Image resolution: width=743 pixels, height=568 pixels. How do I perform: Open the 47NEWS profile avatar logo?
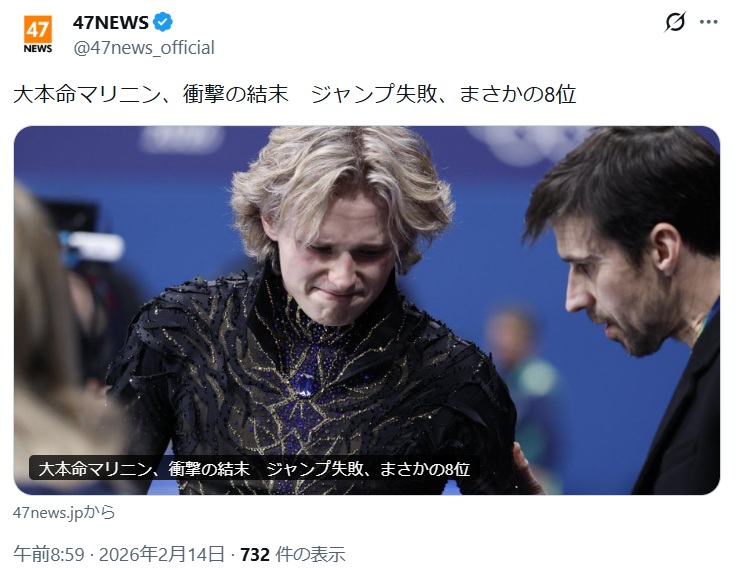click(x=37, y=34)
